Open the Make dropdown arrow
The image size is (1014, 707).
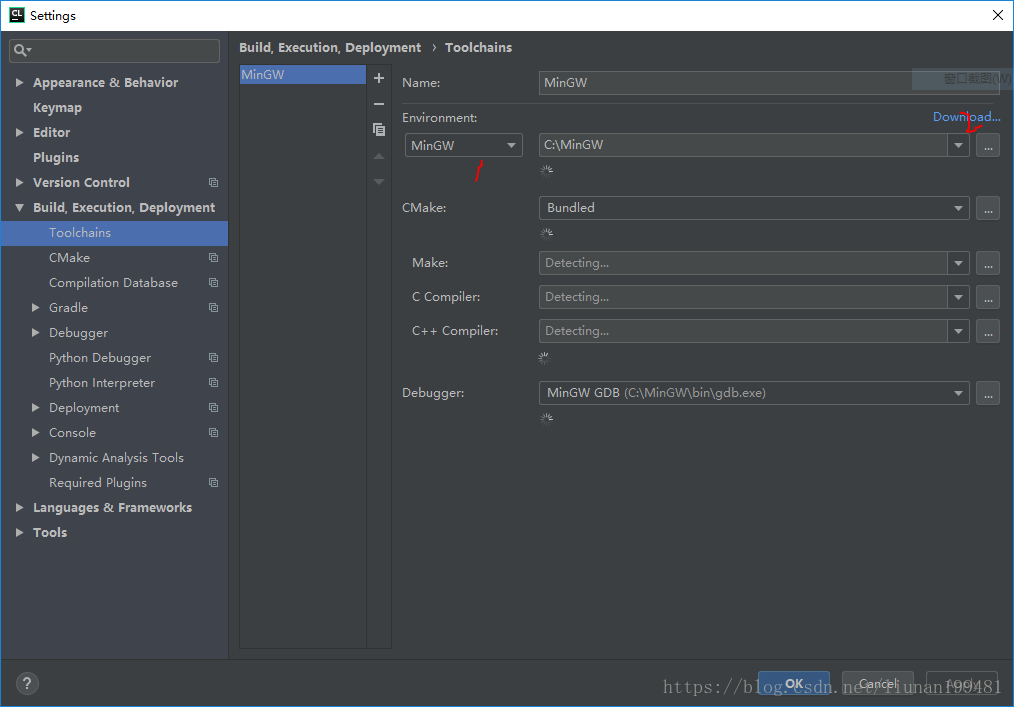click(x=958, y=263)
